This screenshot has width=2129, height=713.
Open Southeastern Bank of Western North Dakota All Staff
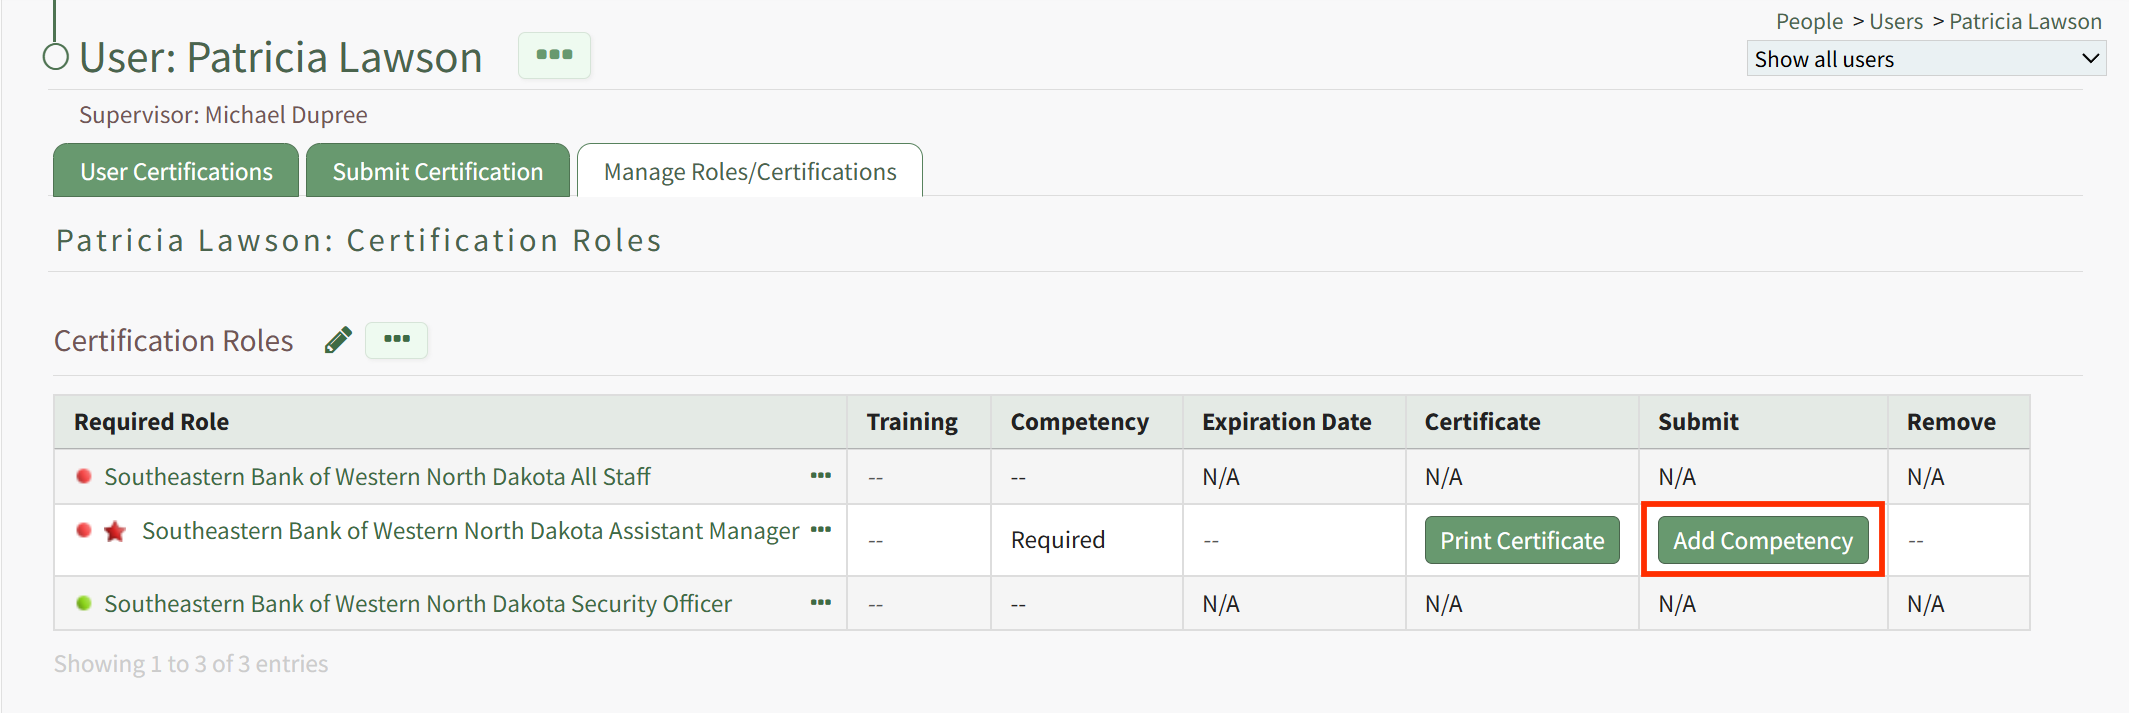click(377, 477)
